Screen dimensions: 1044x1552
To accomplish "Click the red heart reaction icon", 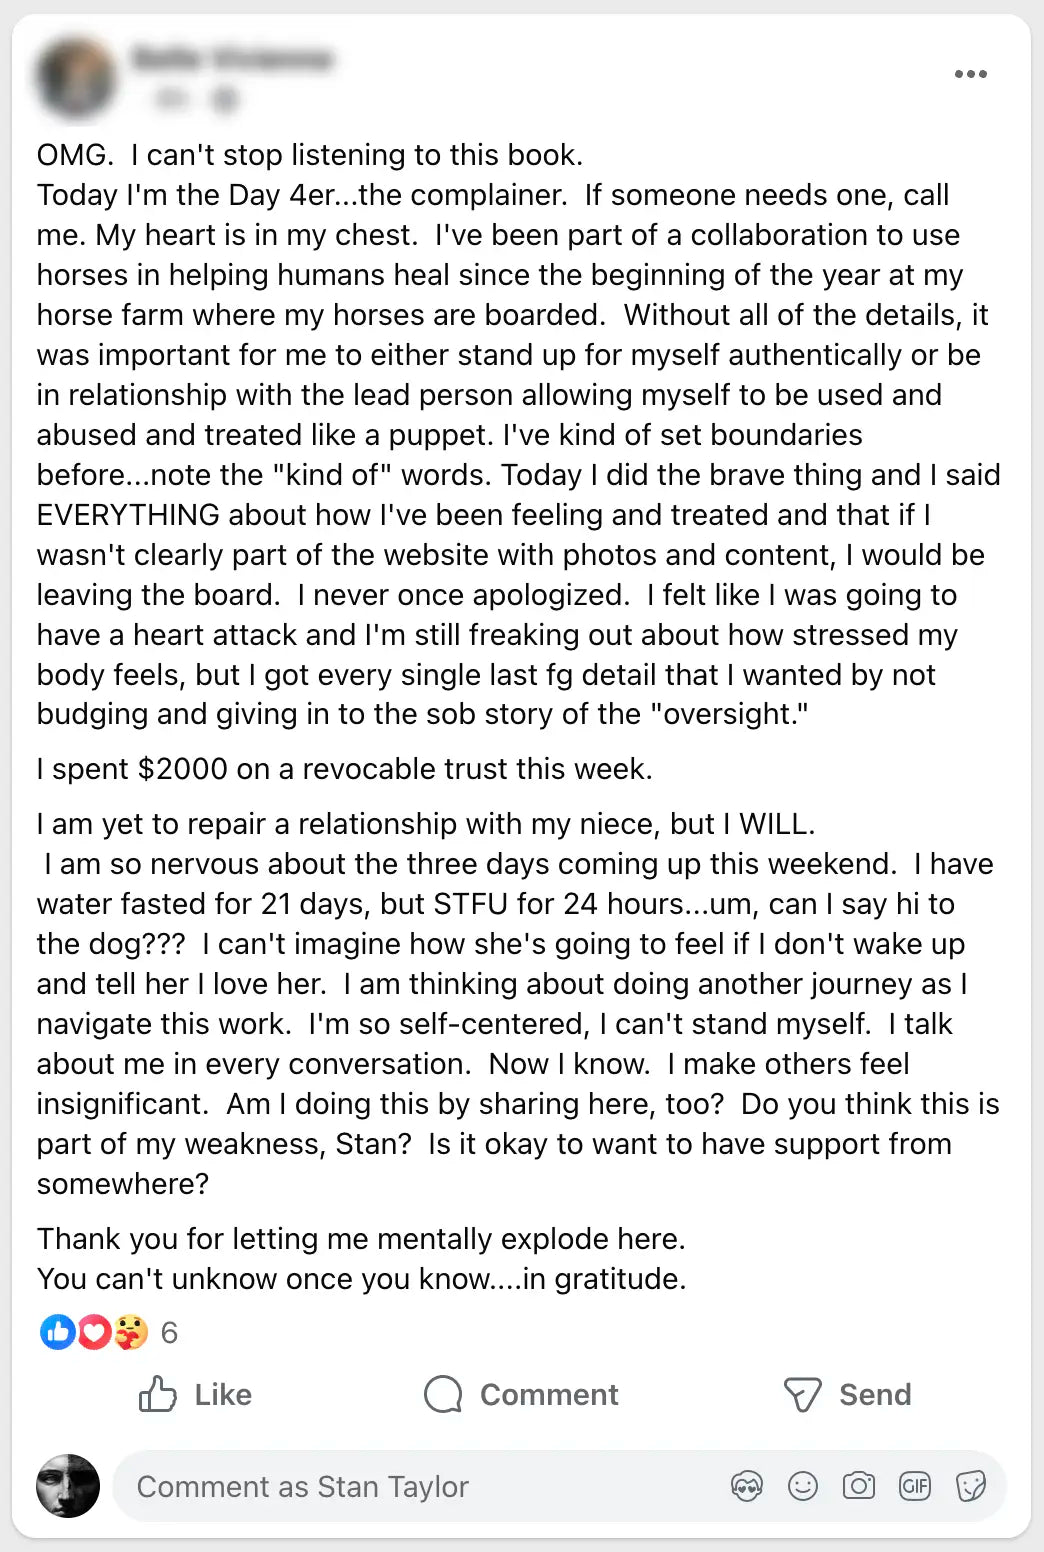I will click(93, 1332).
